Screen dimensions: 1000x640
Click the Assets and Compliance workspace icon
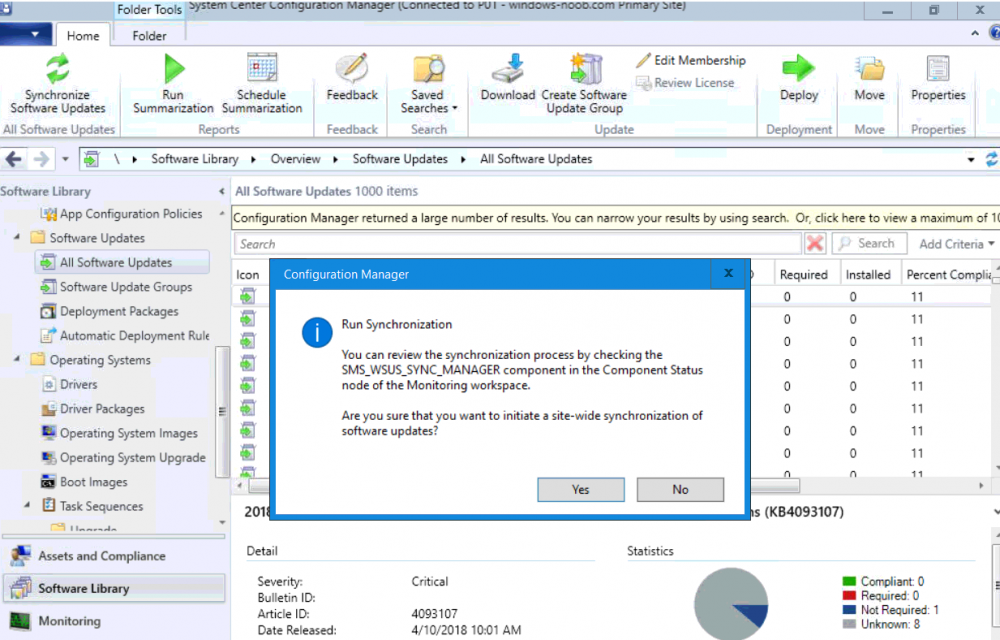(x=20, y=556)
